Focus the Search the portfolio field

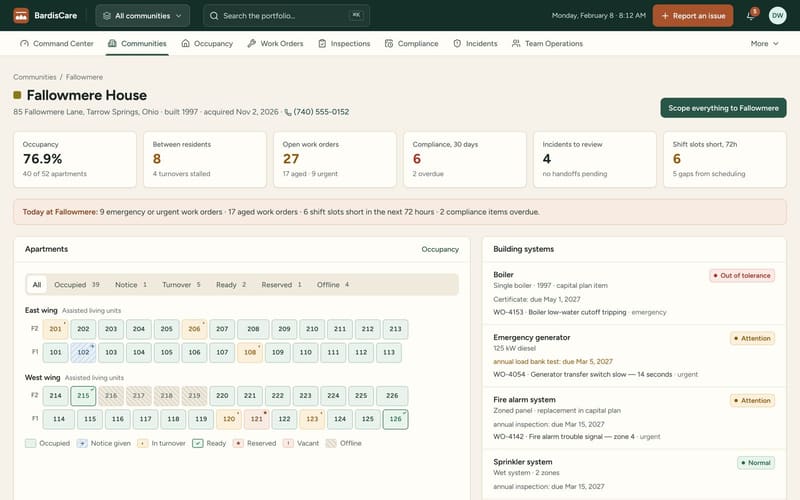point(286,16)
